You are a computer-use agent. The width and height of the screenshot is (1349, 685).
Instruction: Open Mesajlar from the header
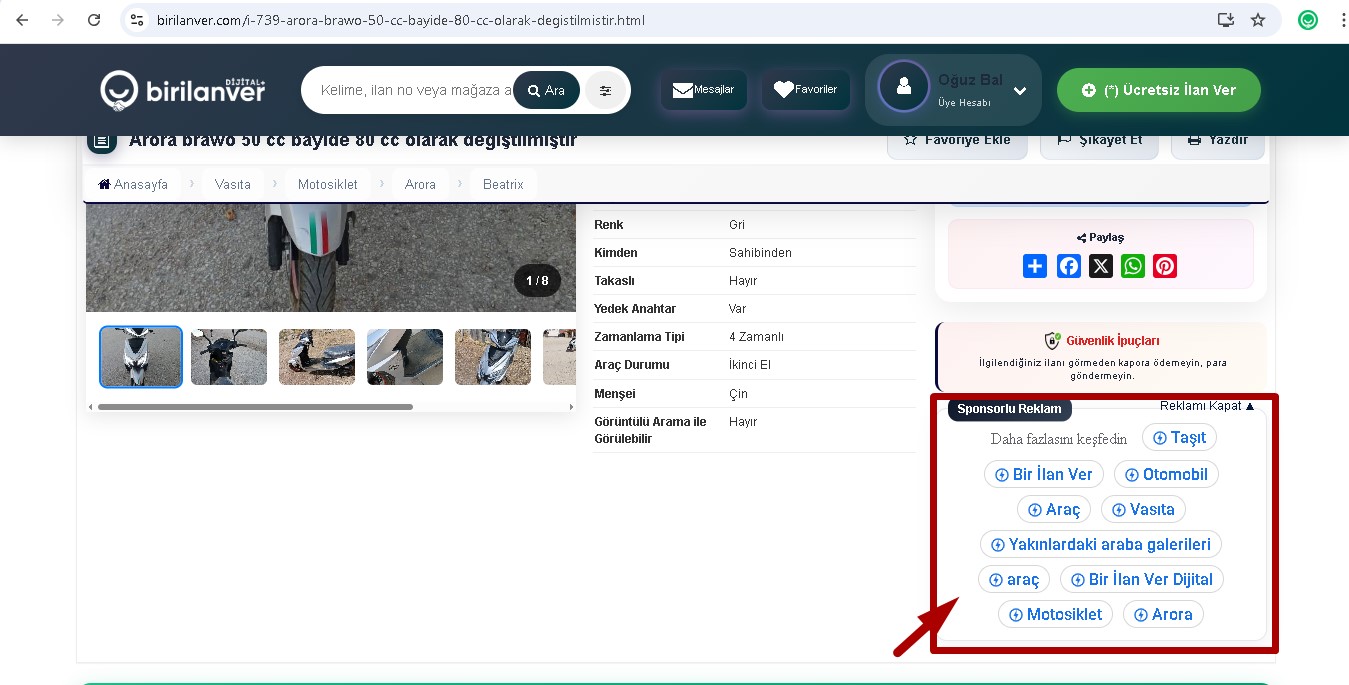[704, 90]
